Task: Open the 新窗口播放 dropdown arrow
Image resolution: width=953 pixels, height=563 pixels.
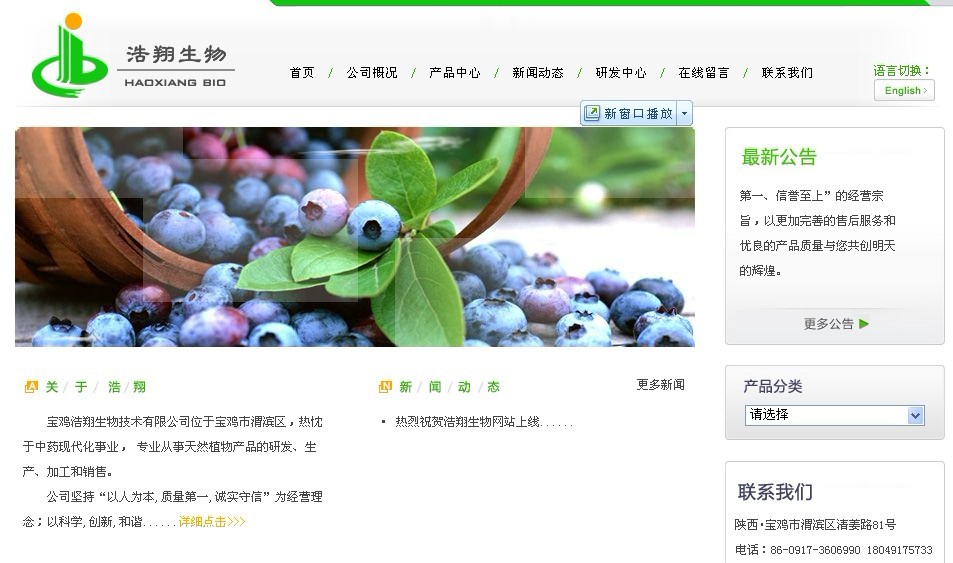Action: (684, 113)
